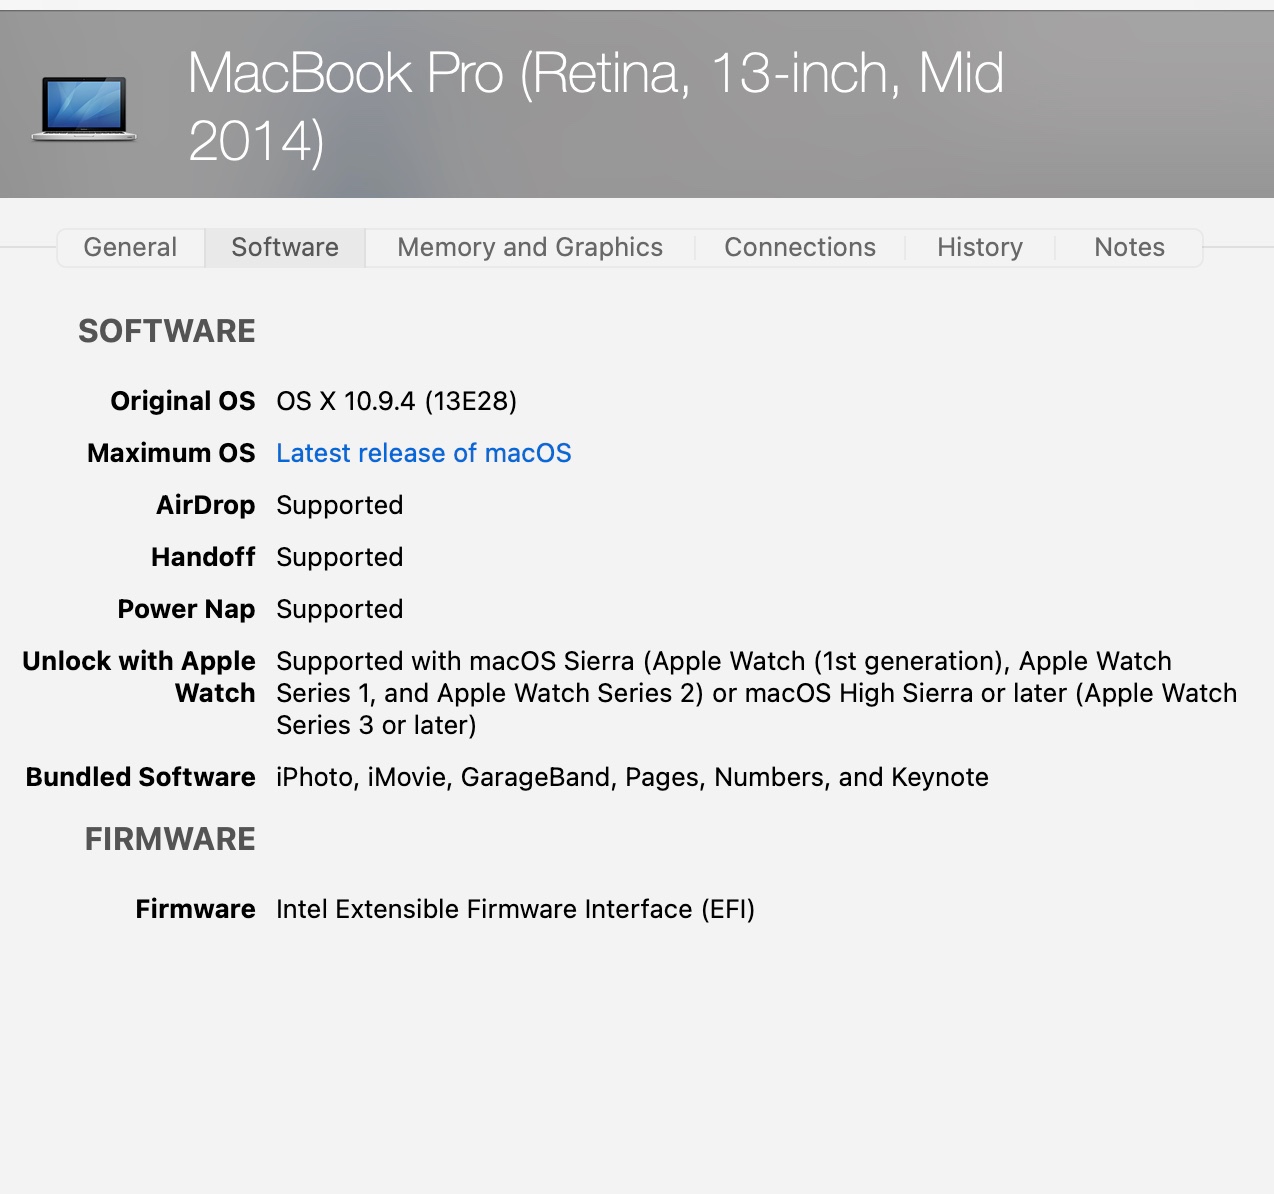Click the Bundled Software app list
This screenshot has width=1274, height=1194.
pos(632,777)
